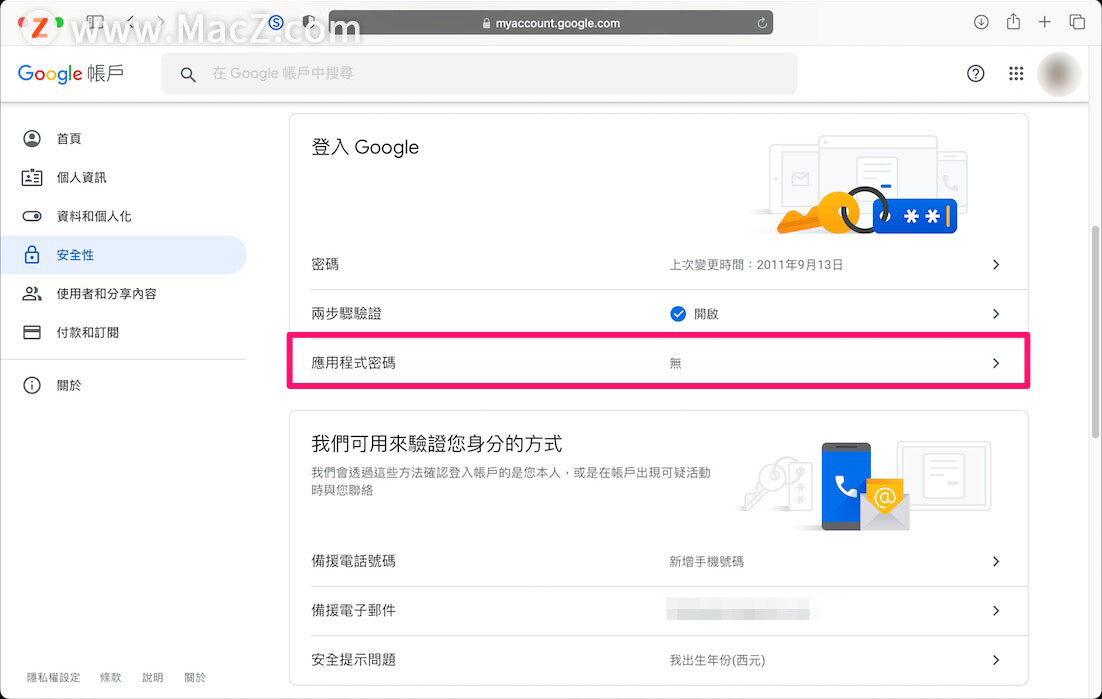Click the 資料和個人化 toggle icon
1102x699 pixels.
[32, 216]
